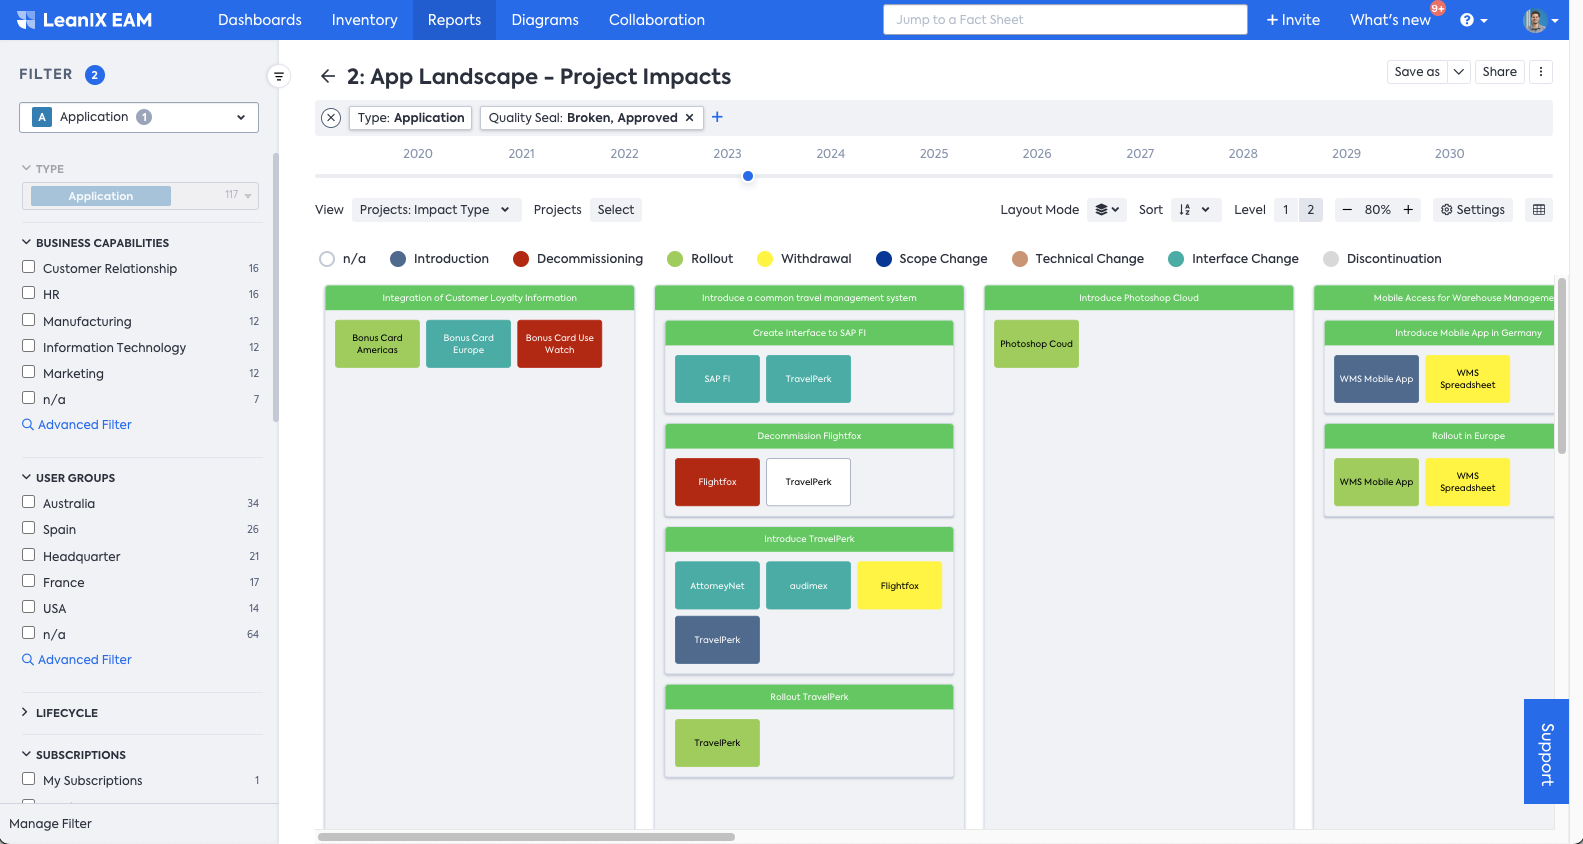The height and width of the screenshot is (844, 1583).
Task: Open the help question mark menu
Action: (x=1473, y=20)
